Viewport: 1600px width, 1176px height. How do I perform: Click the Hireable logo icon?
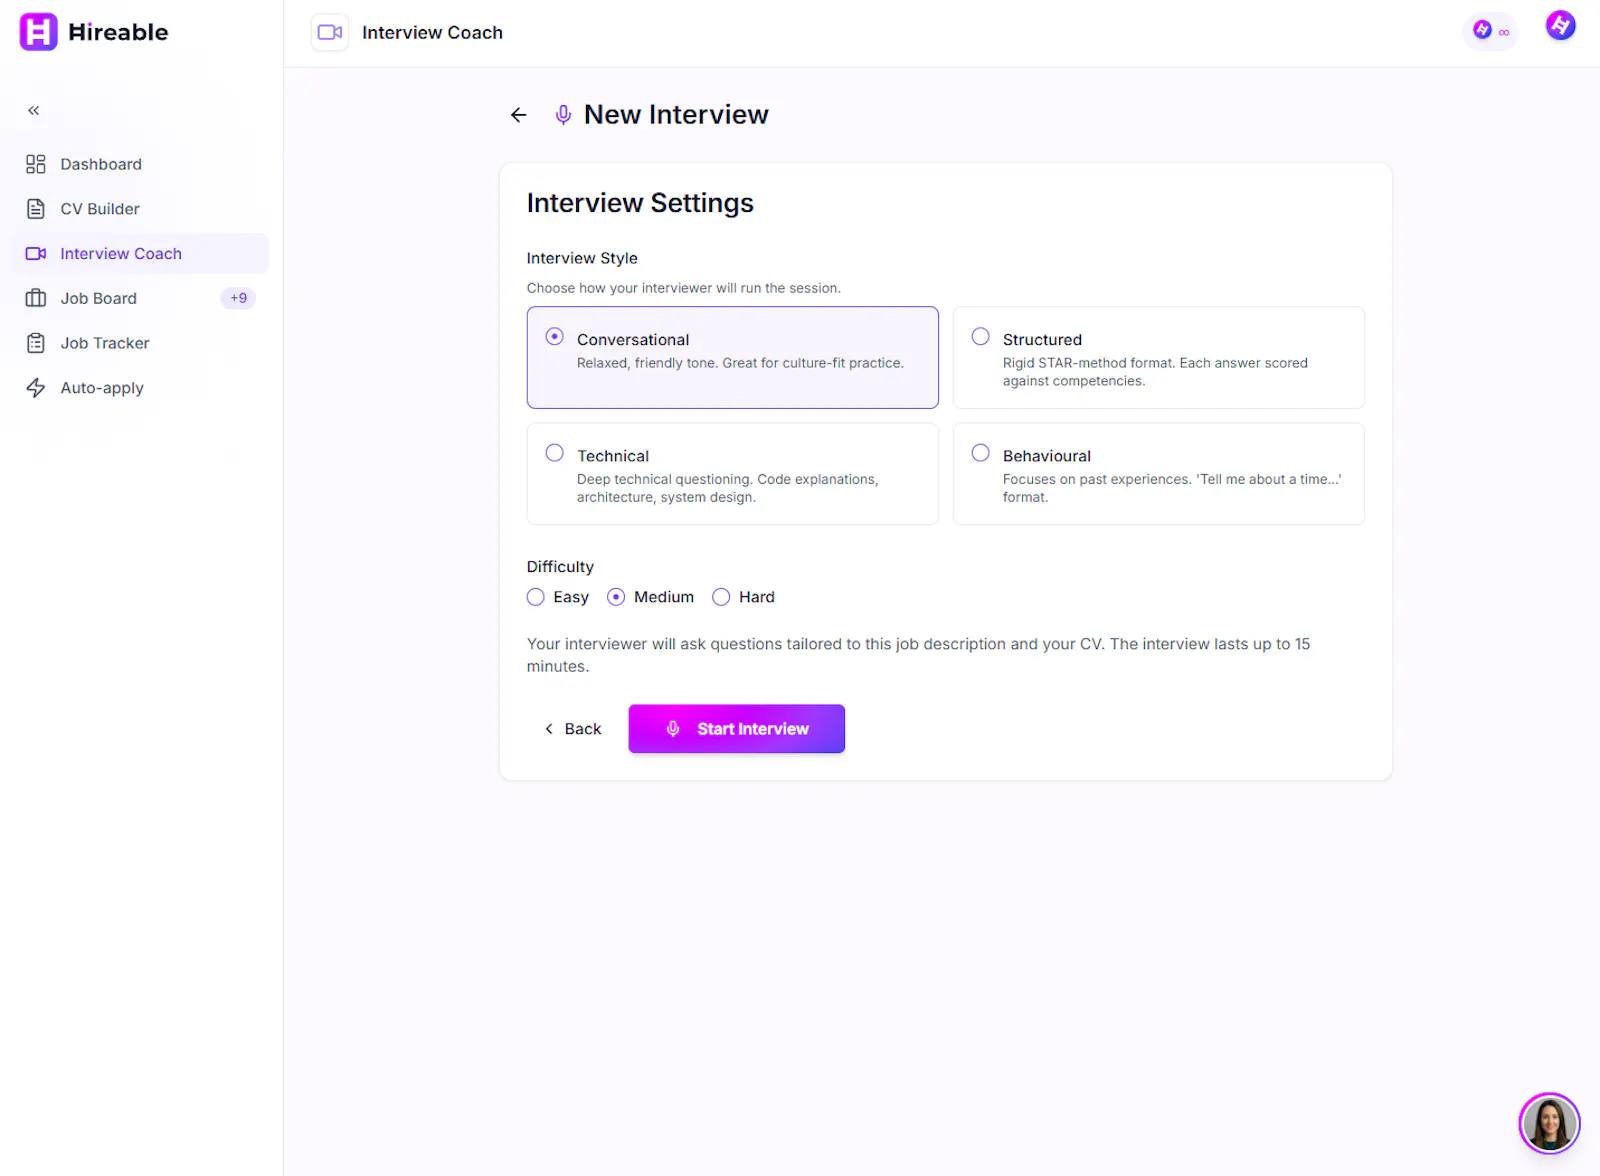pyautogui.click(x=38, y=32)
